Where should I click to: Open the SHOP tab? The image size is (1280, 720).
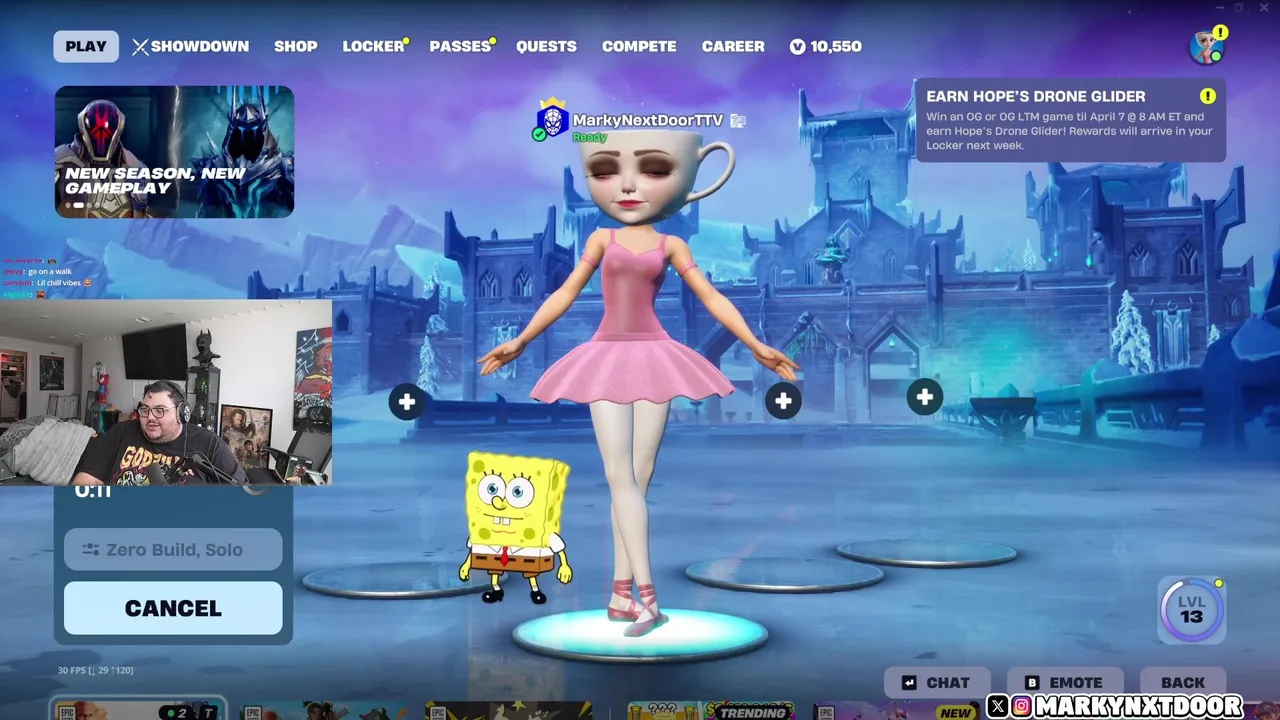[296, 46]
